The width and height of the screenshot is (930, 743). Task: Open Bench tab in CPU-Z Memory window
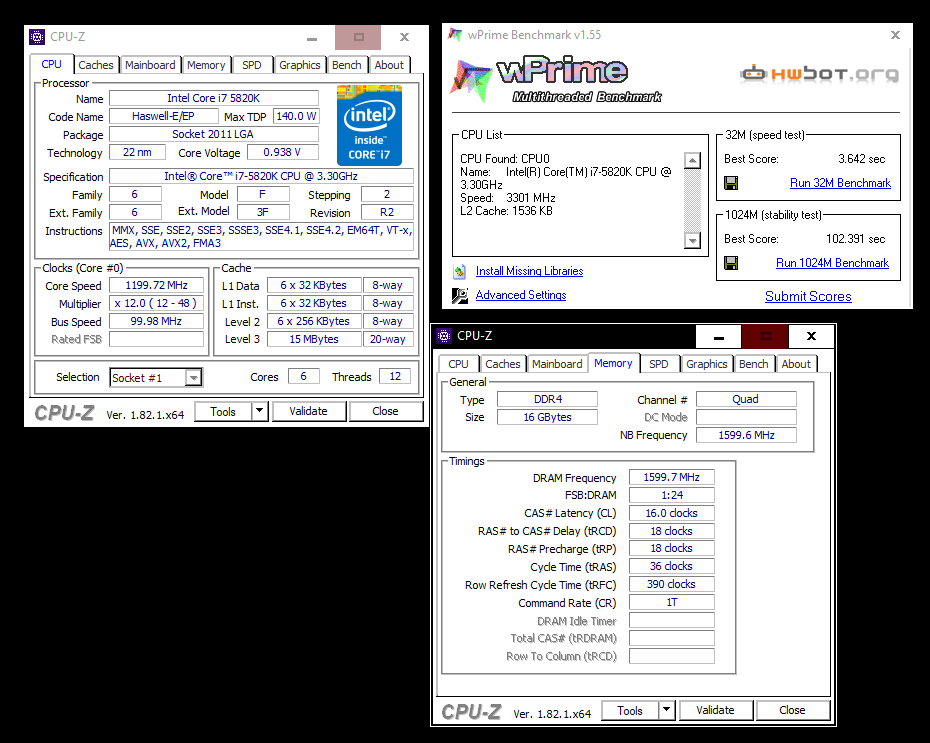[x=753, y=364]
